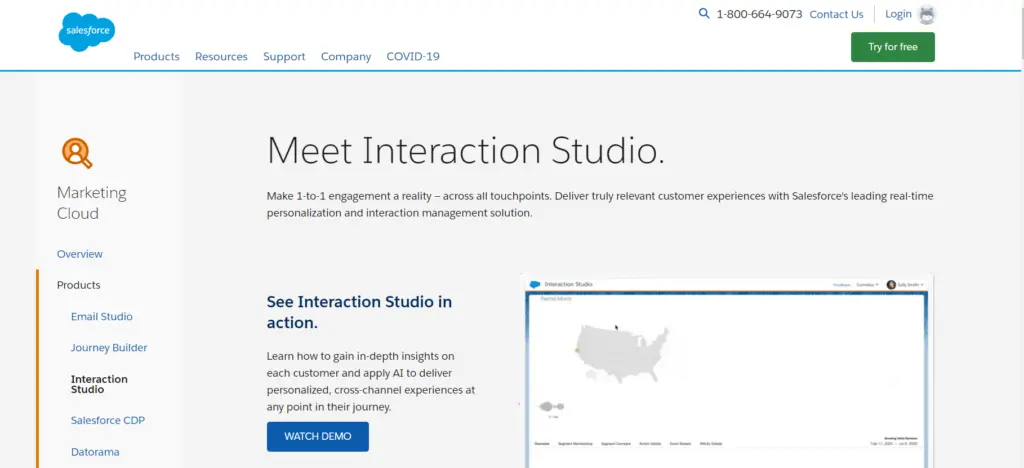Click the orange Marketing Cloud icon
Viewport: 1024px width, 468px height.
tap(76, 152)
